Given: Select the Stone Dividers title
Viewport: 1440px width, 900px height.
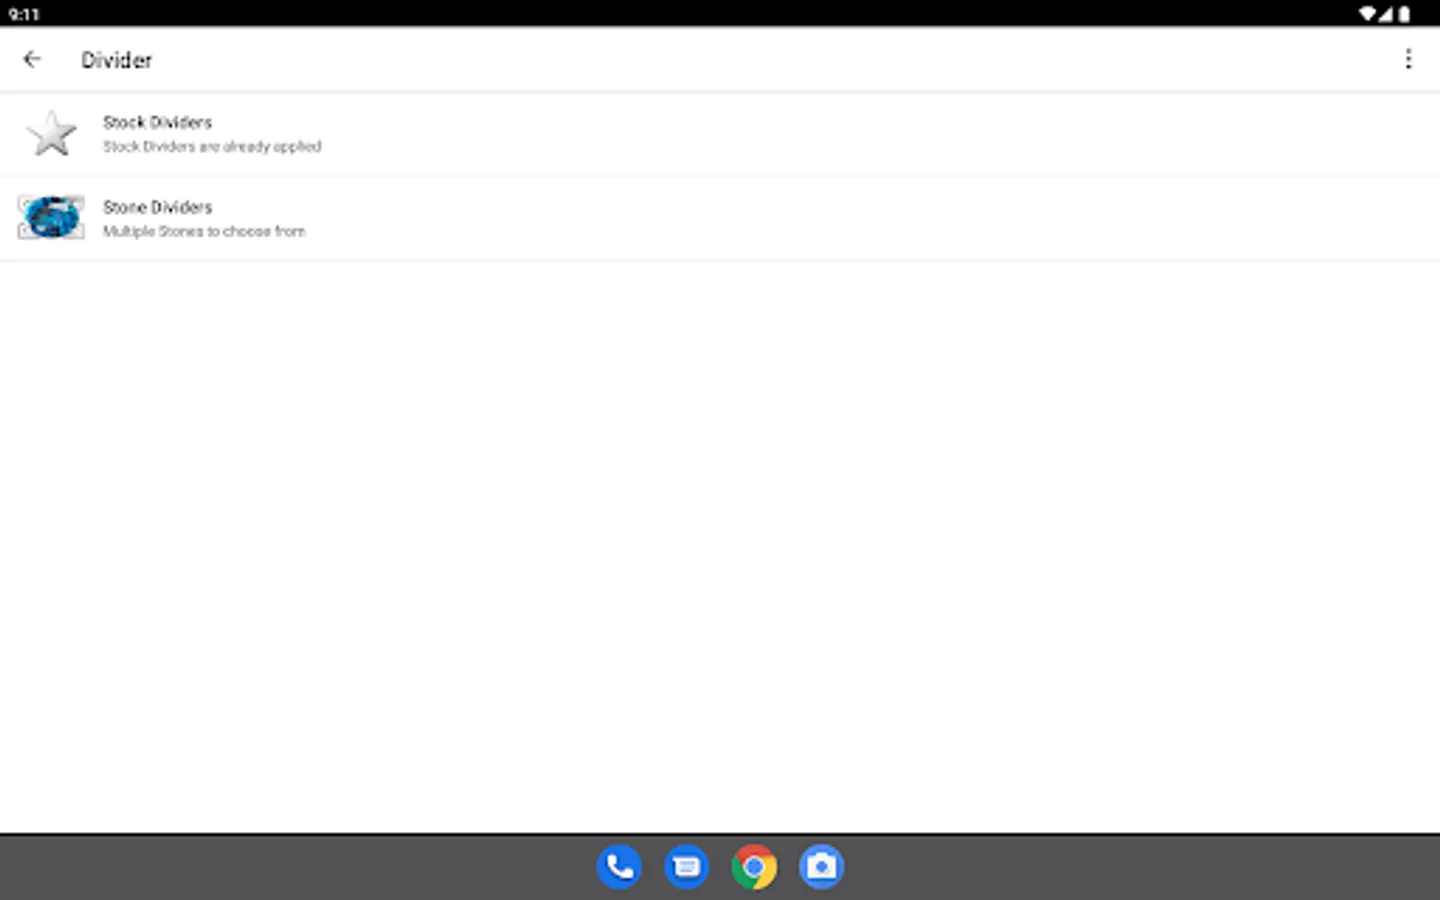Looking at the screenshot, I should coord(157,207).
